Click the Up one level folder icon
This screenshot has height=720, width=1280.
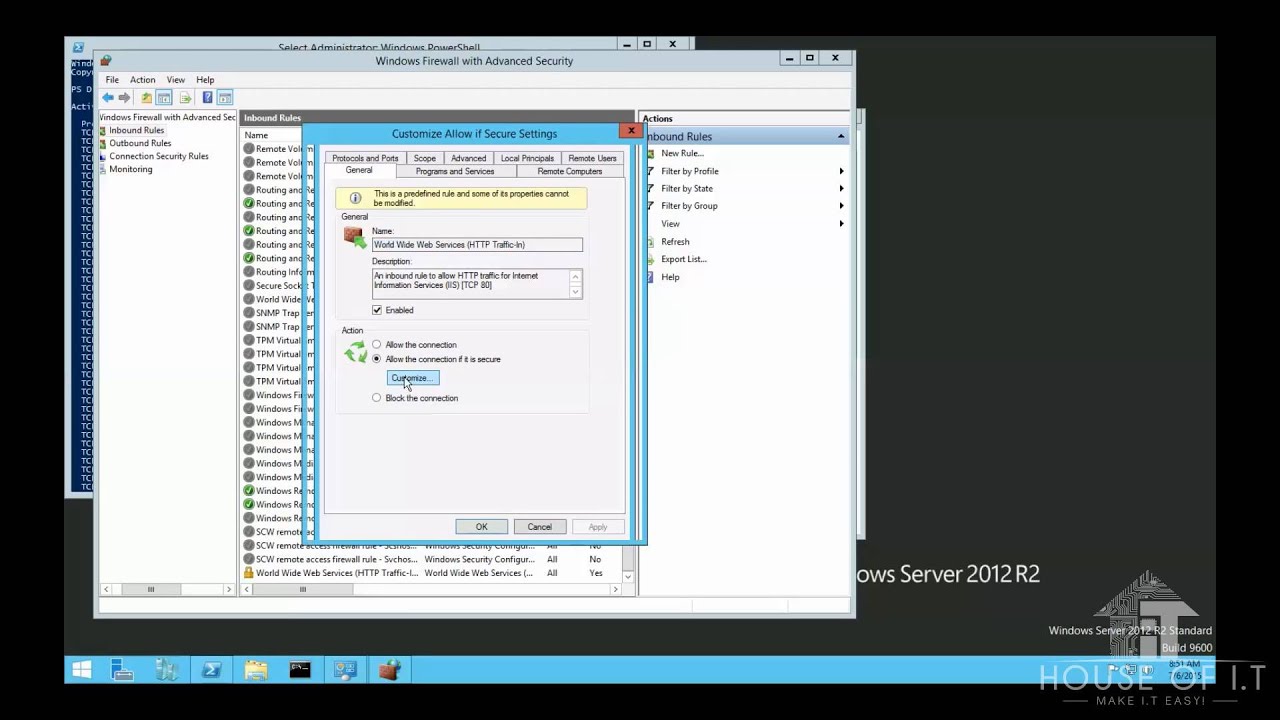(146, 97)
